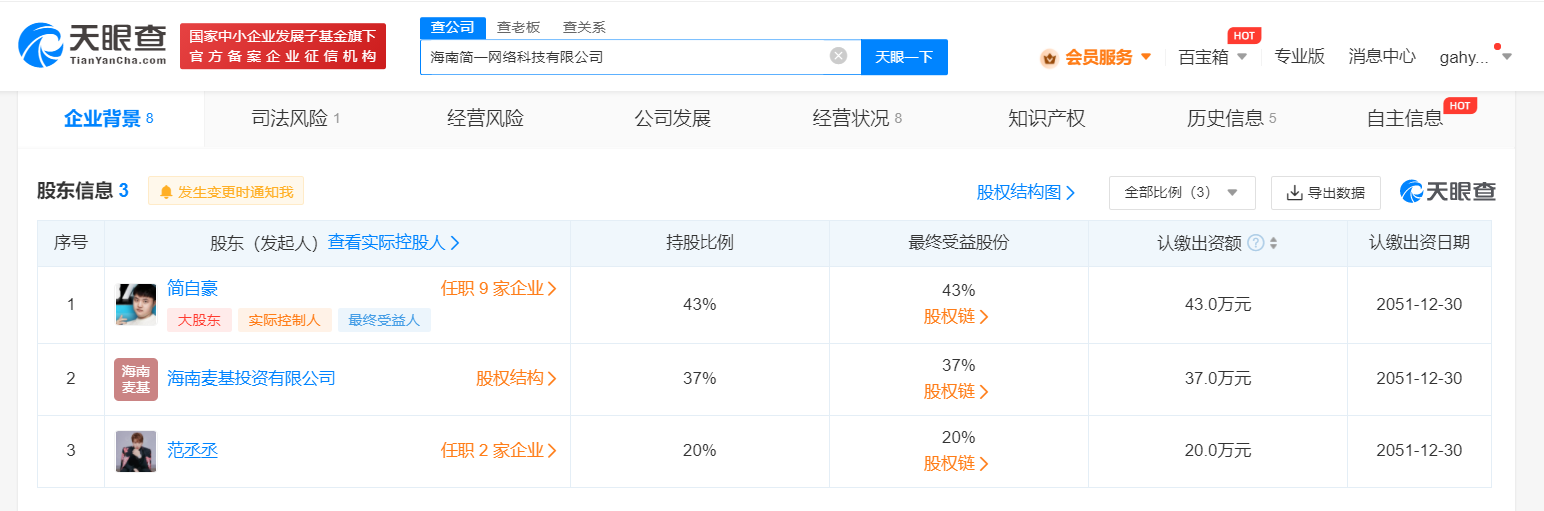
Task: Open 海南麦基投资有限公司 company link
Action: (x=251, y=379)
